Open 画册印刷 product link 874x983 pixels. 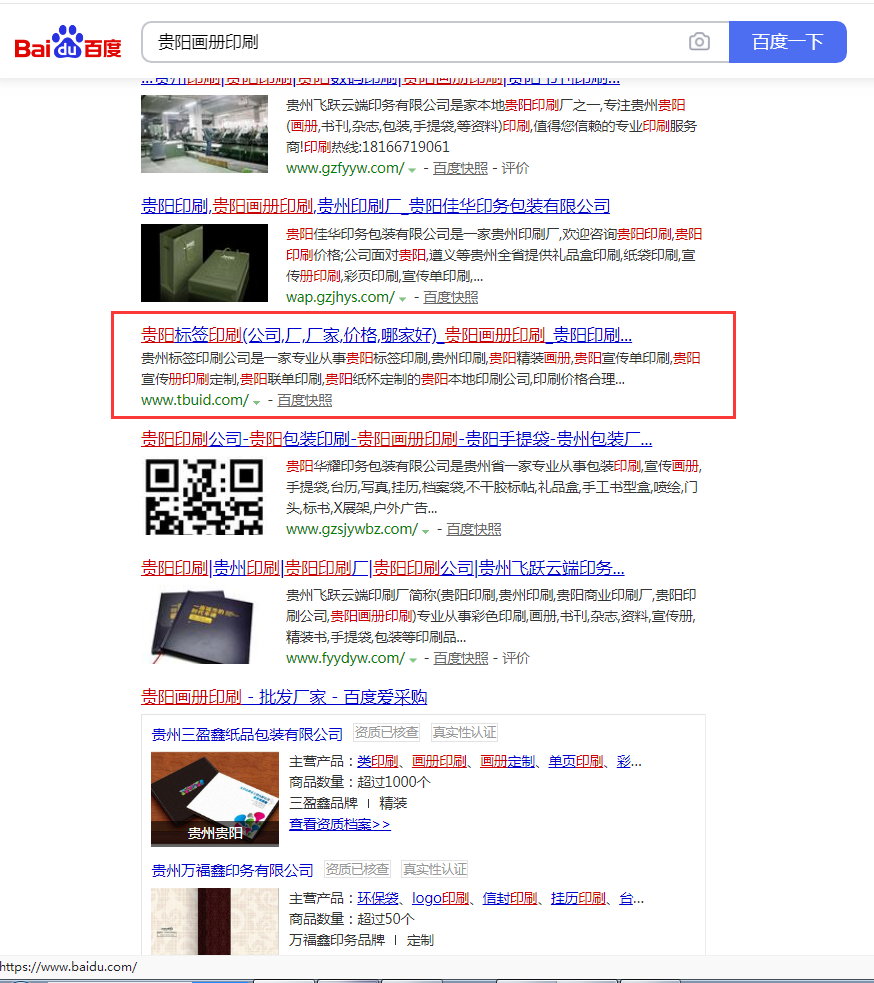[439, 761]
